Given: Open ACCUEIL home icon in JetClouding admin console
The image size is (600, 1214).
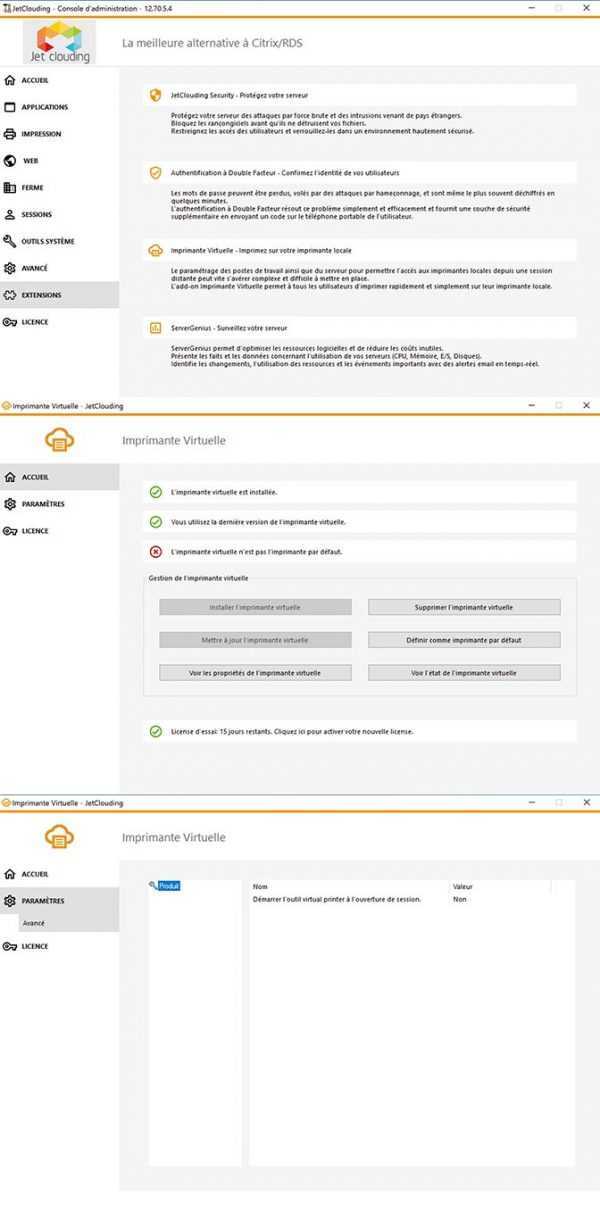Looking at the screenshot, I should coord(10,80).
